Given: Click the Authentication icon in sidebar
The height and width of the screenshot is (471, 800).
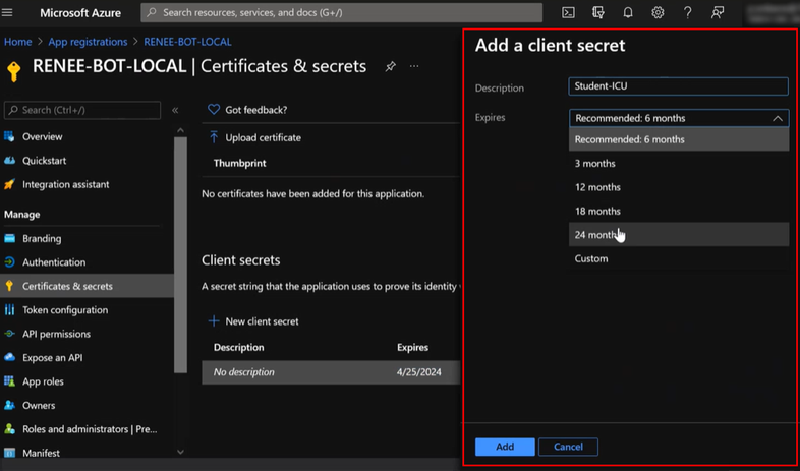Looking at the screenshot, I should [x=9, y=262].
